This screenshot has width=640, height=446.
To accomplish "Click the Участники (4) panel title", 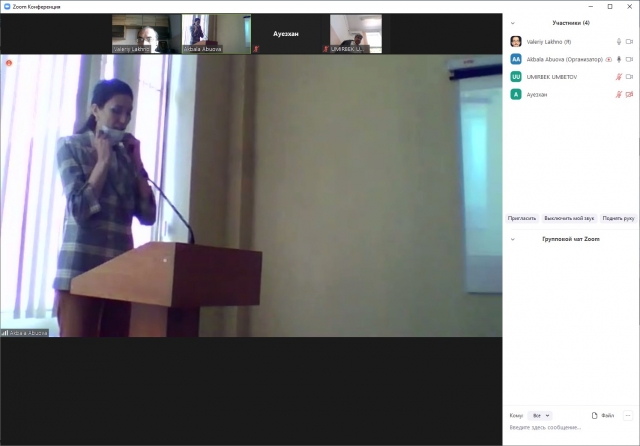I will pos(571,23).
